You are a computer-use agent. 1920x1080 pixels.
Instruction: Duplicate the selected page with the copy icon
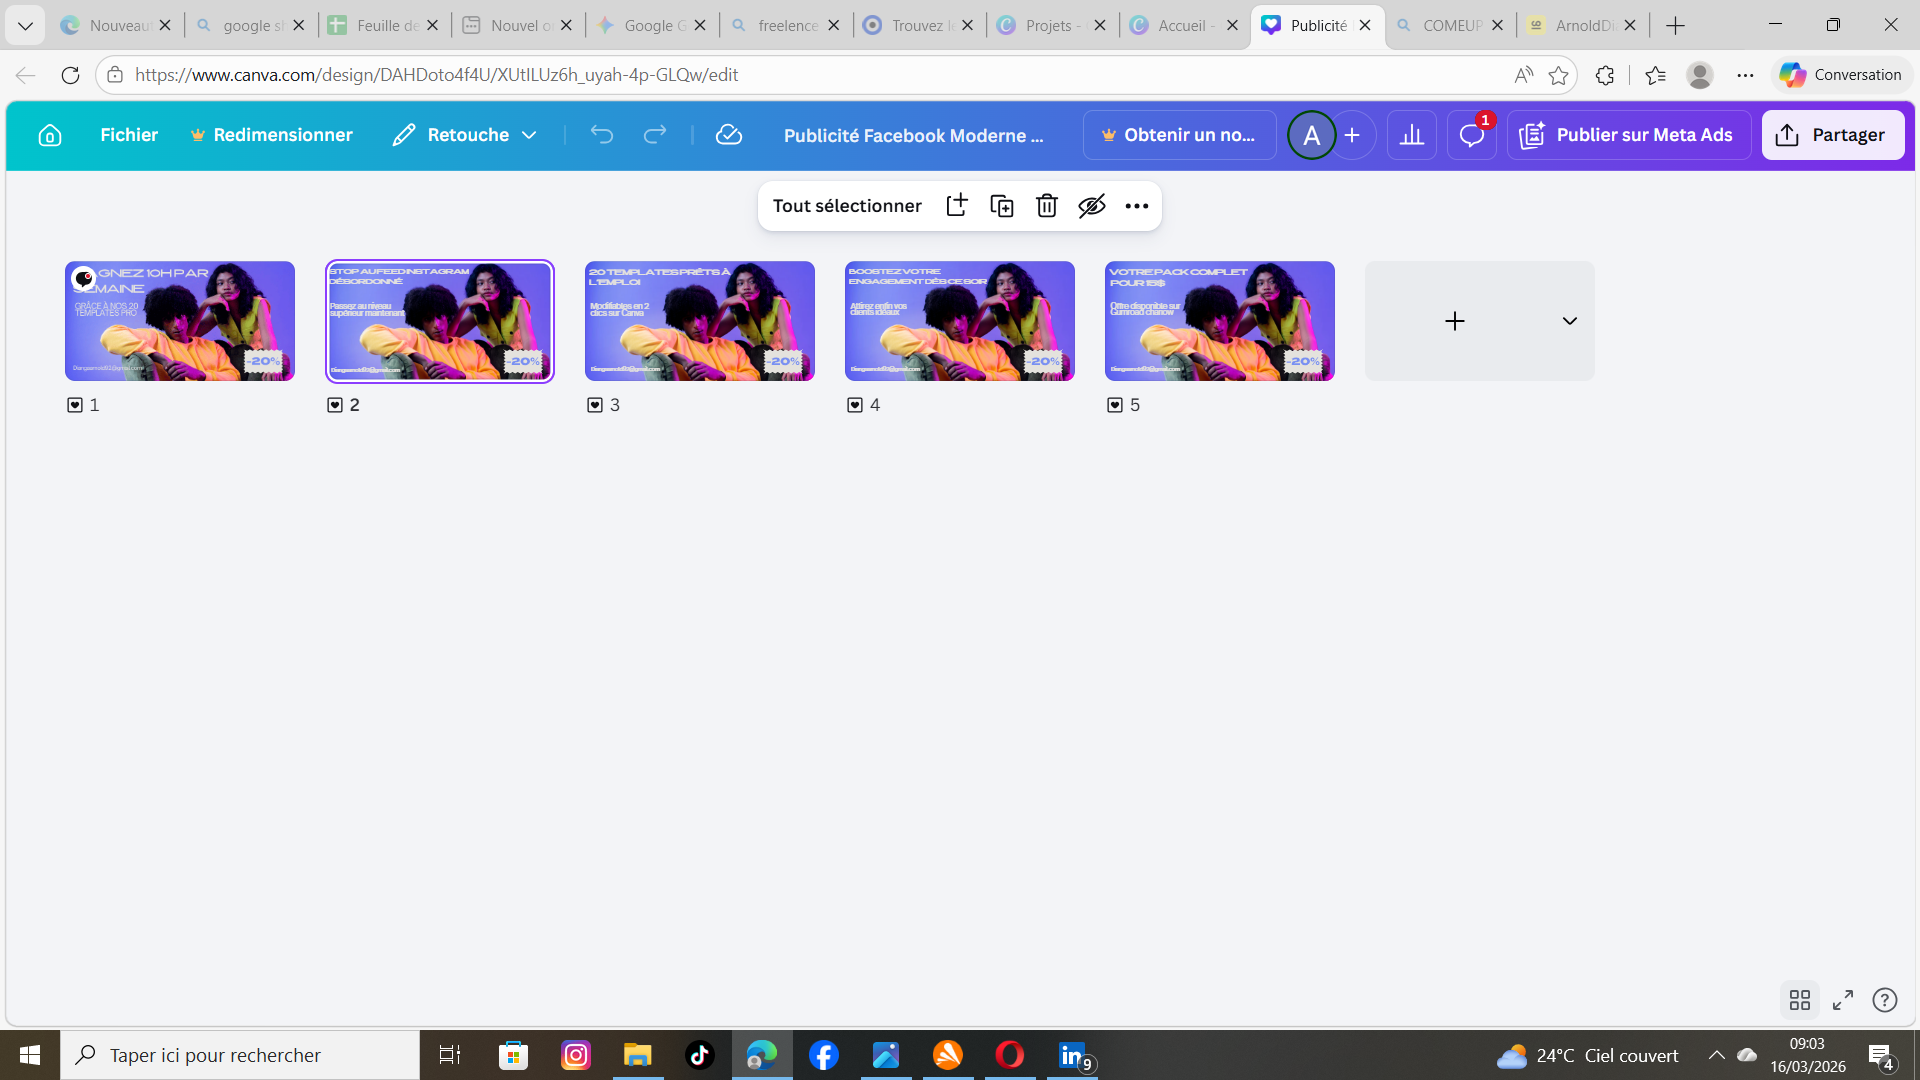pyautogui.click(x=1002, y=206)
